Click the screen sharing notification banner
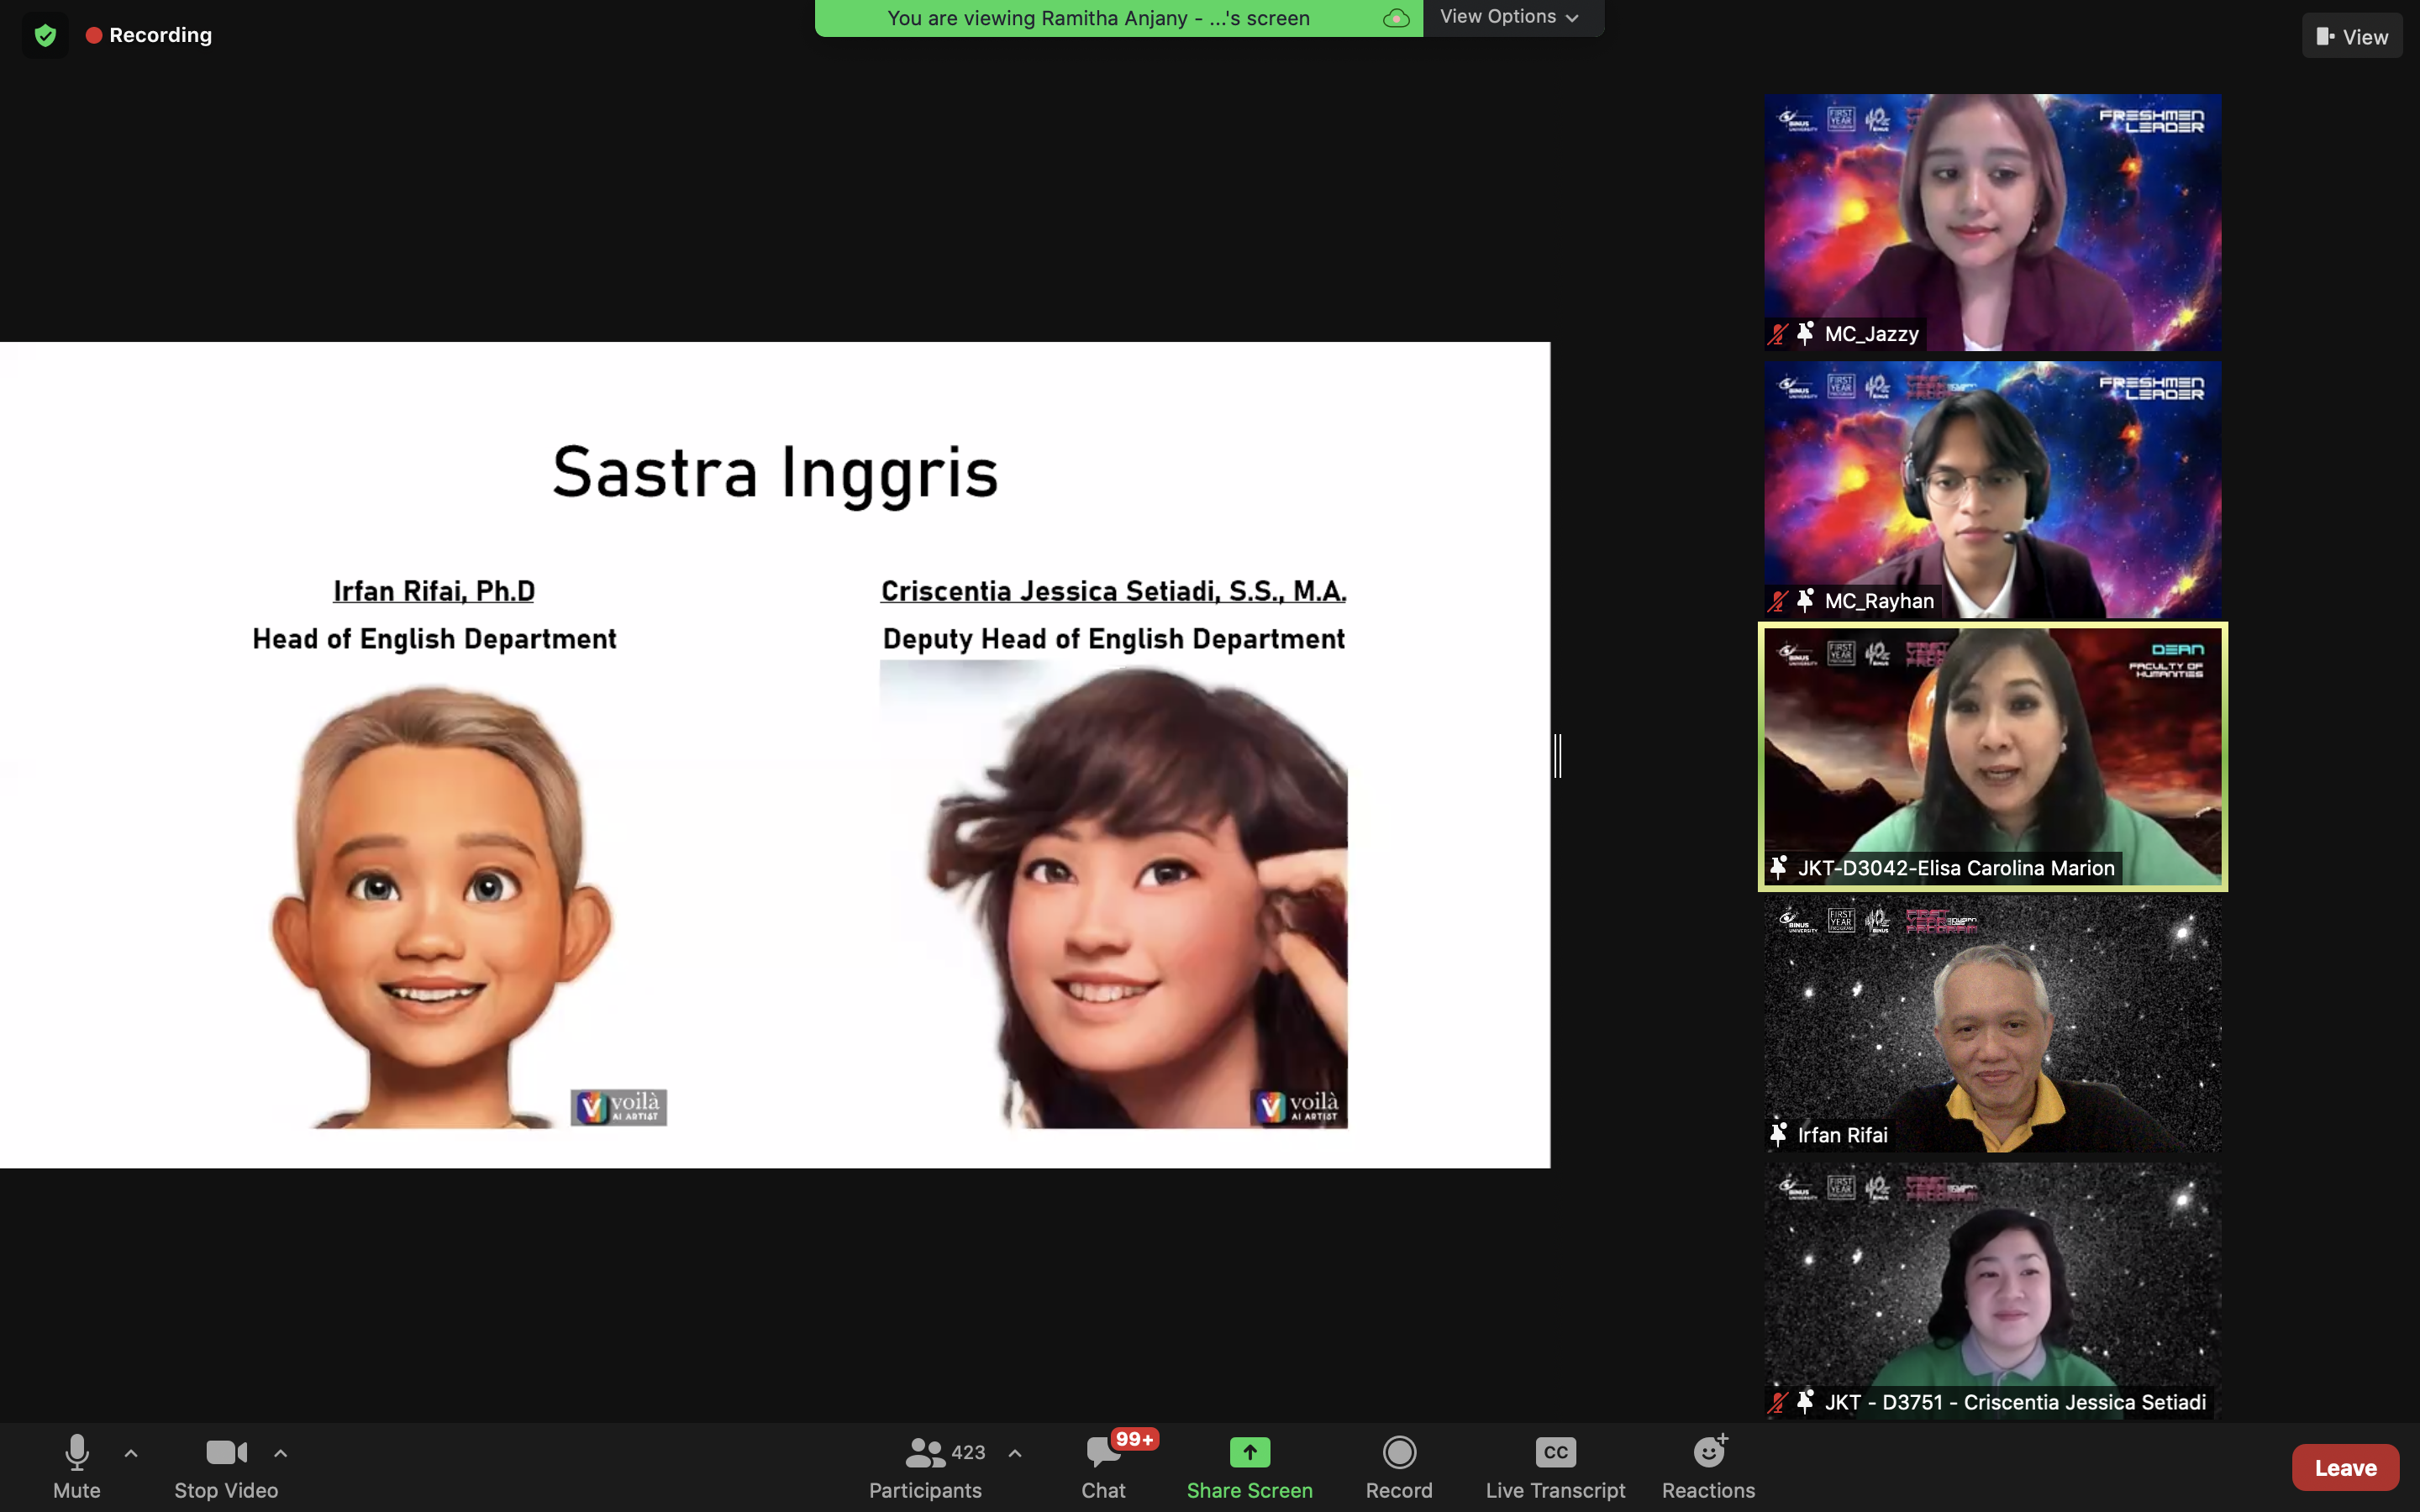 pos(1098,18)
